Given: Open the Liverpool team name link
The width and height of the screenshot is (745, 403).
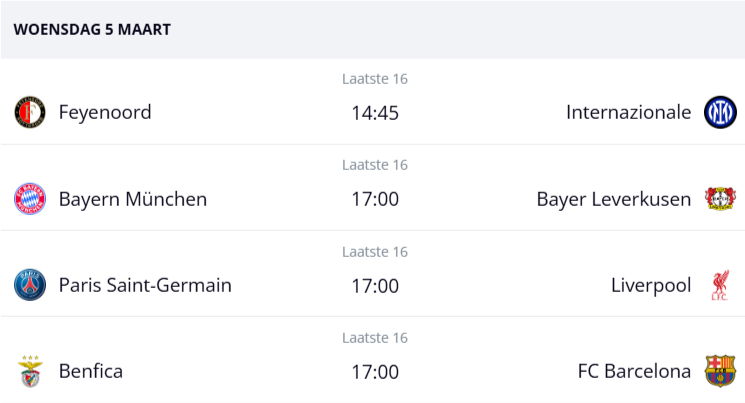Looking at the screenshot, I should pyautogui.click(x=651, y=285).
